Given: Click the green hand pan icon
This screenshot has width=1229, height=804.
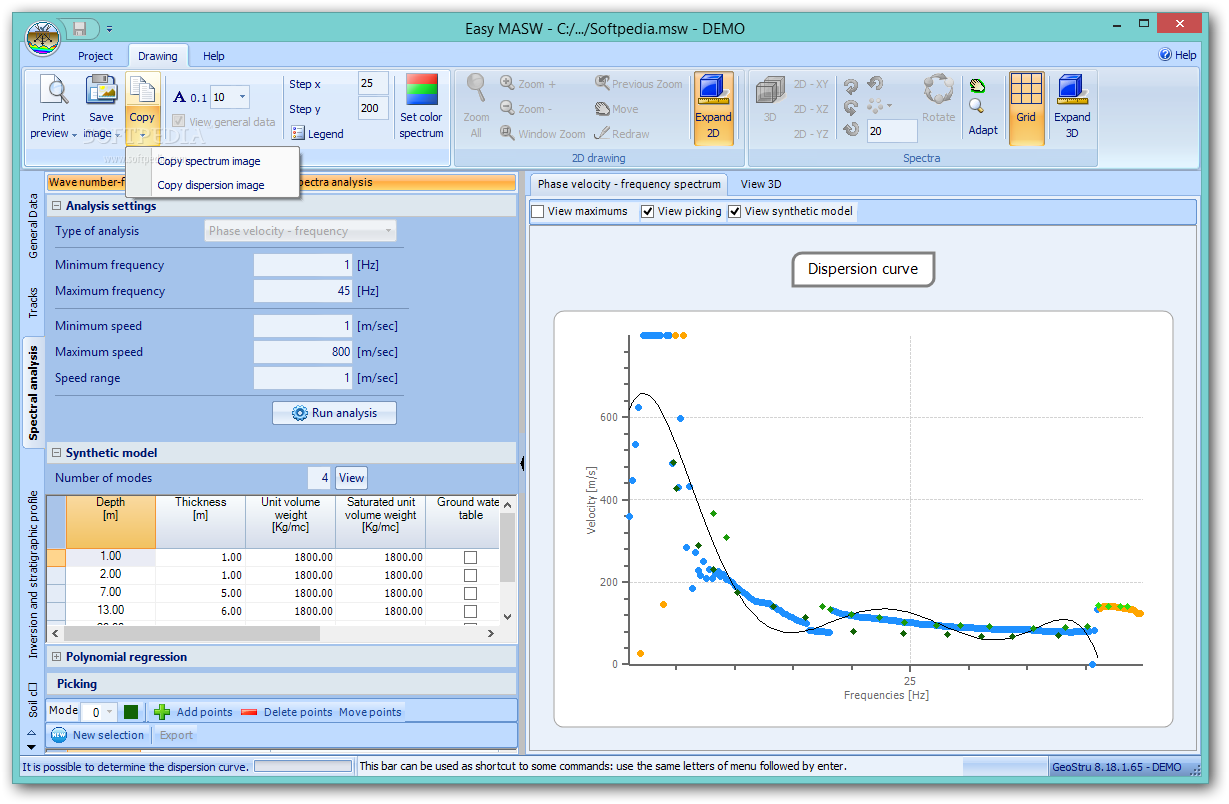Looking at the screenshot, I should (x=977, y=85).
